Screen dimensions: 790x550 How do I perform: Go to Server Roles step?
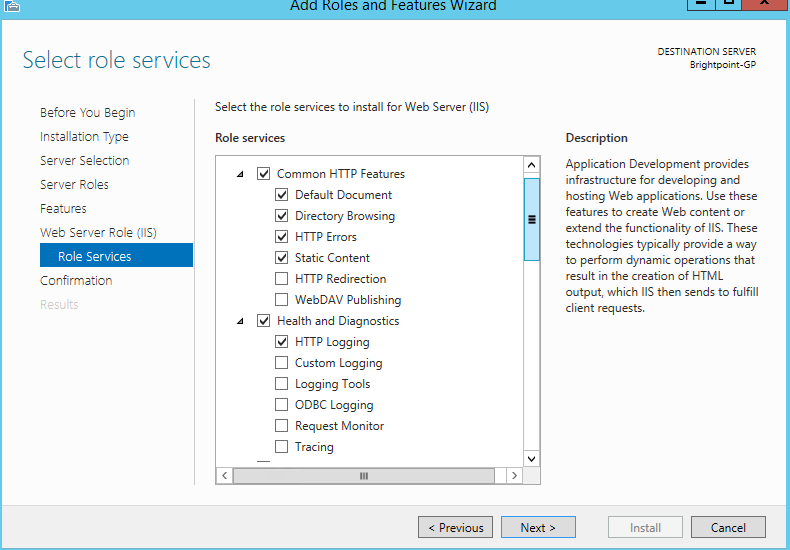click(74, 185)
